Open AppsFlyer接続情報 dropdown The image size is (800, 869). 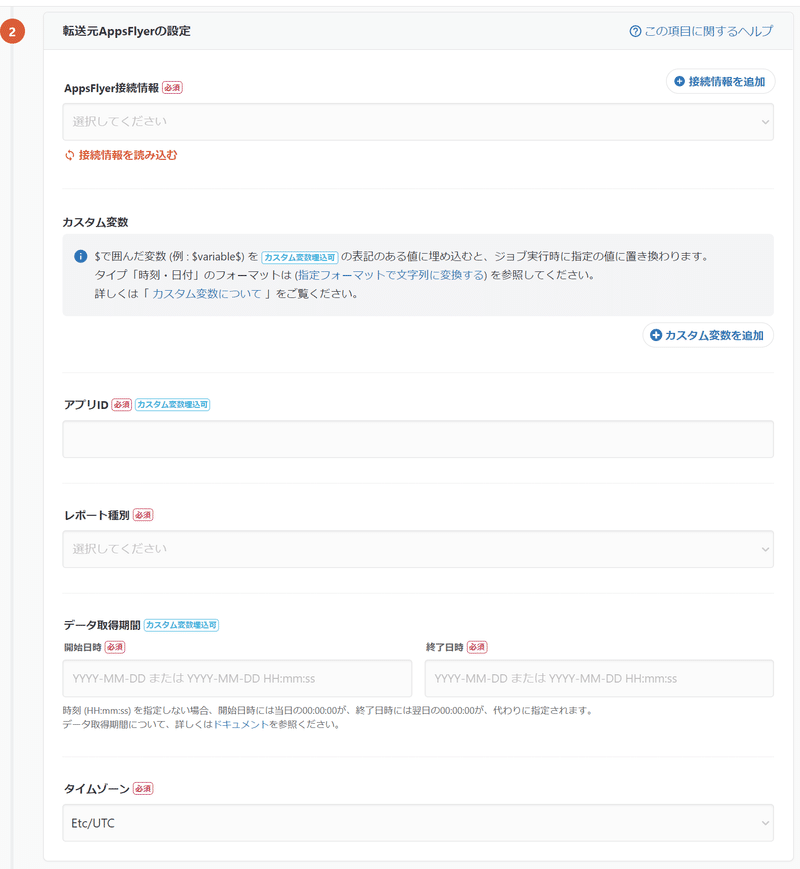[x=418, y=122]
